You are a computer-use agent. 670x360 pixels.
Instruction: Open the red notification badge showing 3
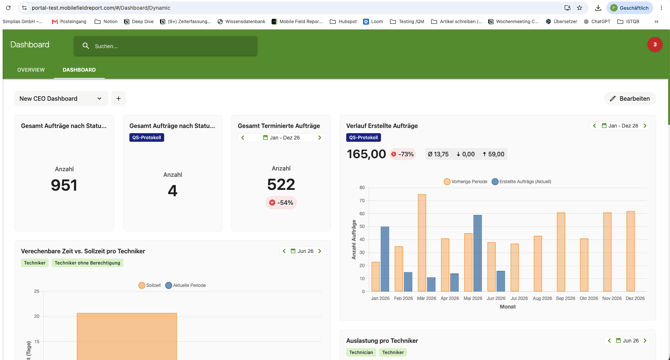click(655, 44)
